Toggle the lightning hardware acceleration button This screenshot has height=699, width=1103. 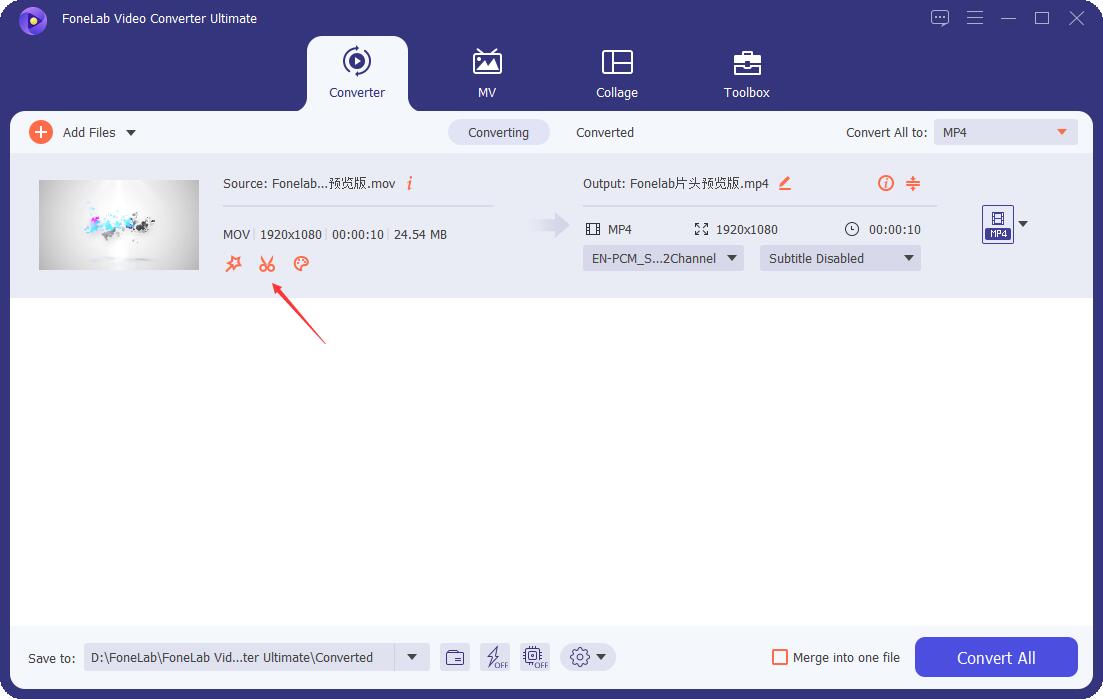coord(495,657)
